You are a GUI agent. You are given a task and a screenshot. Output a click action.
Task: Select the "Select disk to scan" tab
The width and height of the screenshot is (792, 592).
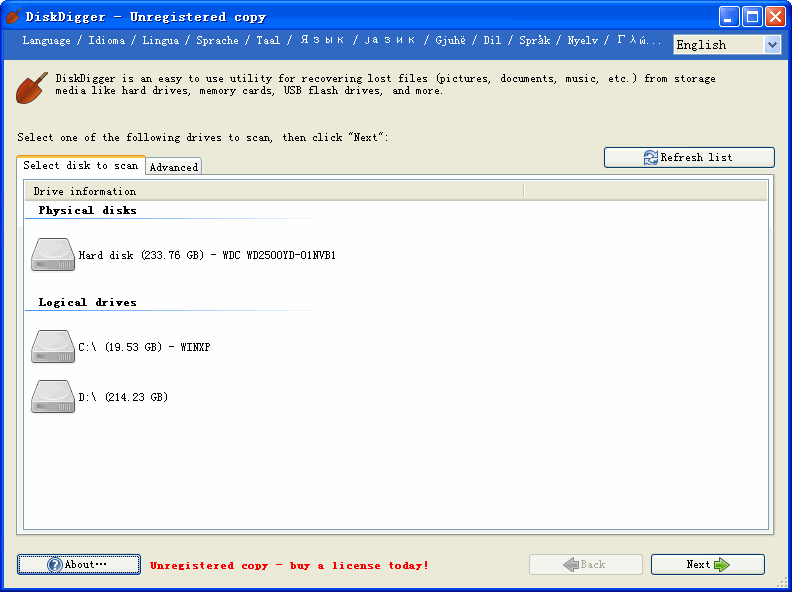click(x=81, y=166)
